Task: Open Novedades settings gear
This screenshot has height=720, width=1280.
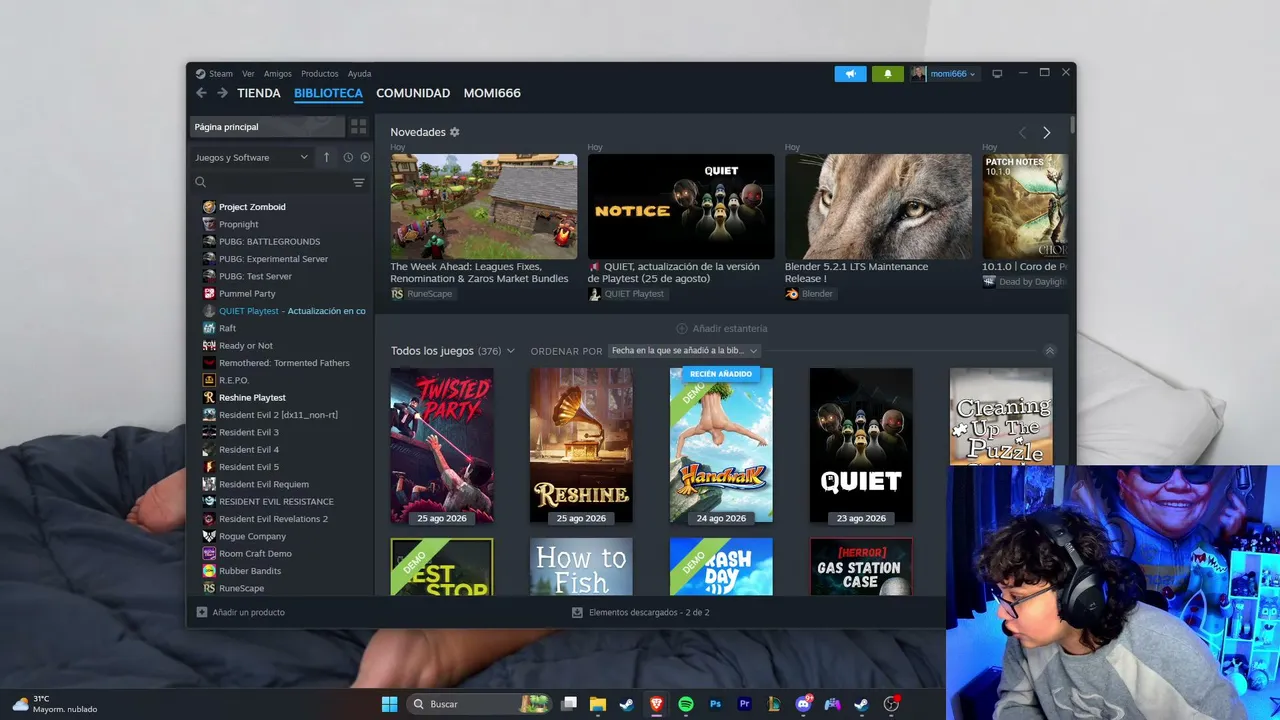Action: tap(455, 132)
